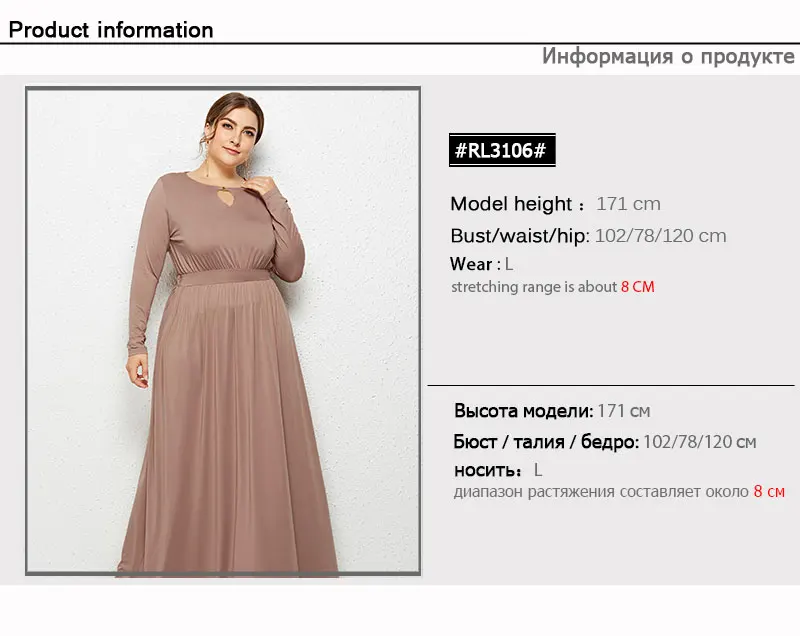Click the носить size label

click(488, 470)
